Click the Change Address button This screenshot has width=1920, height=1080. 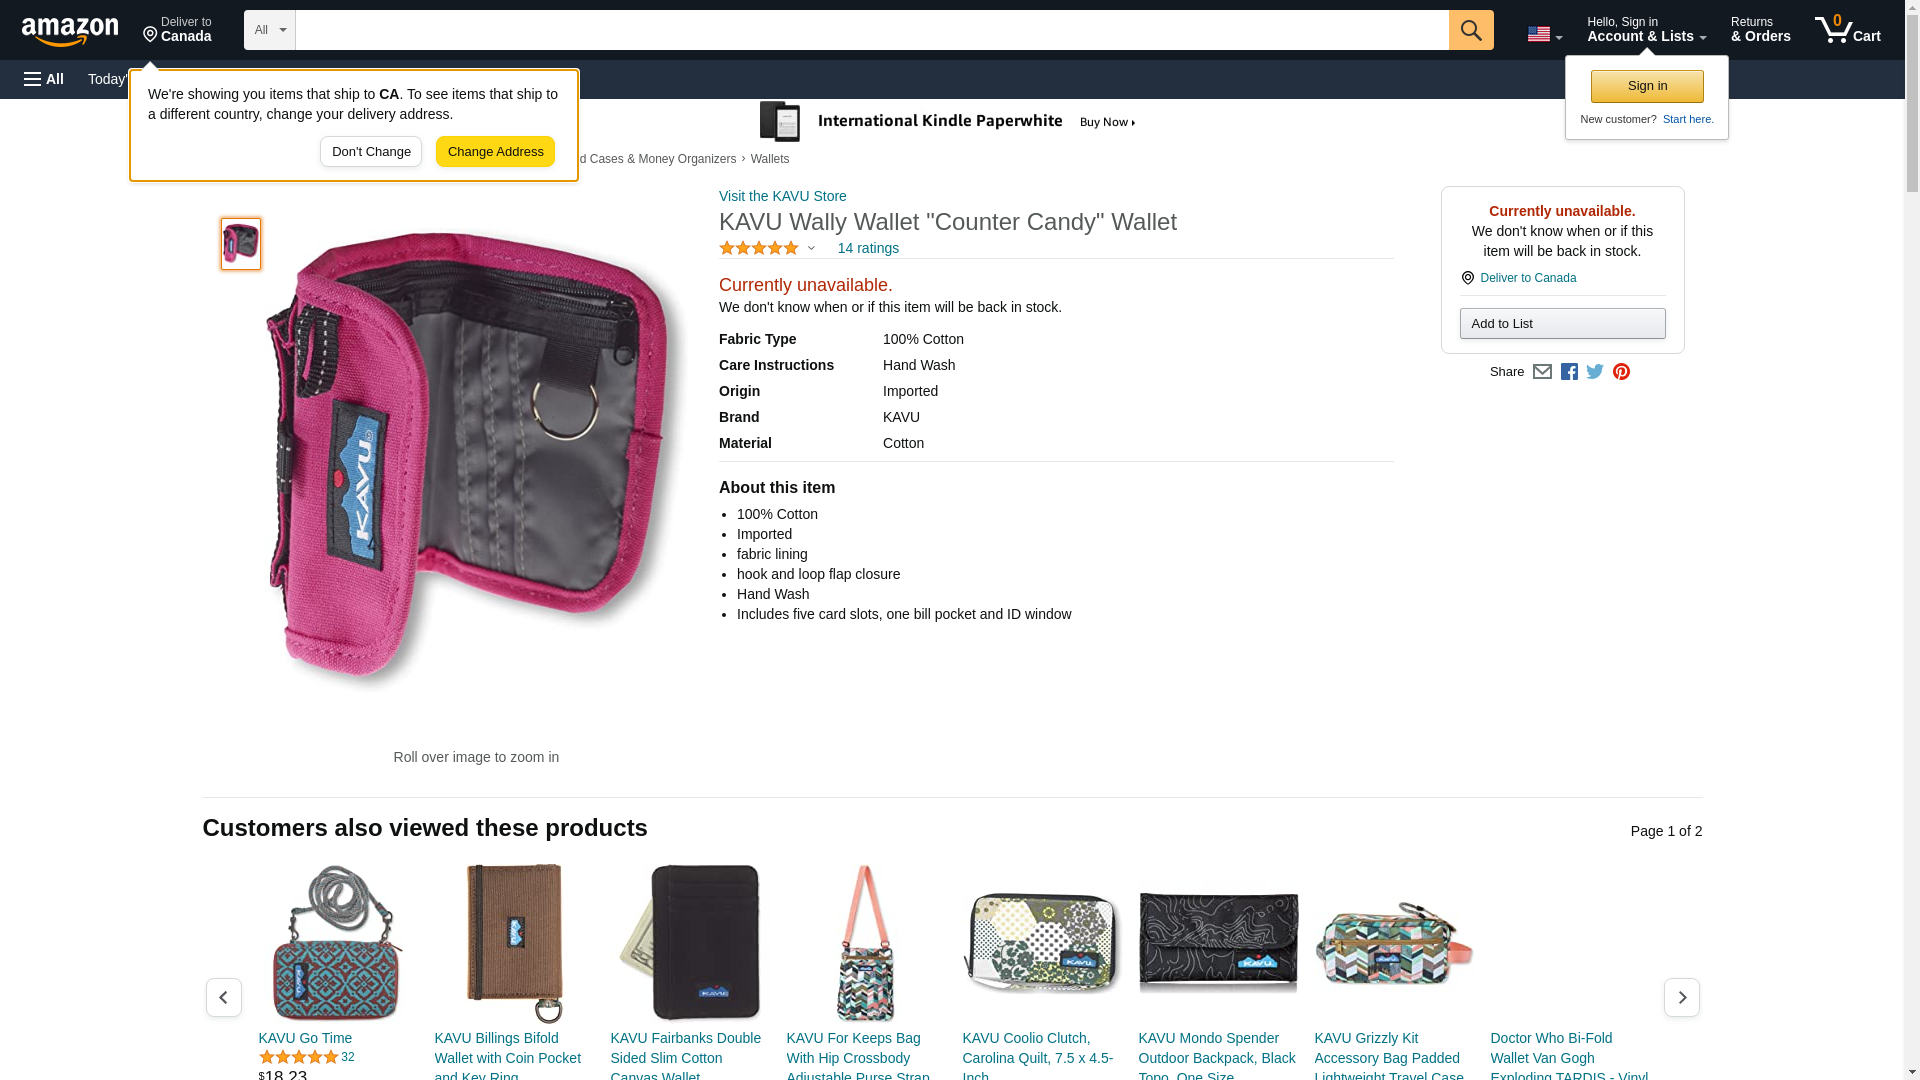coord(495,152)
